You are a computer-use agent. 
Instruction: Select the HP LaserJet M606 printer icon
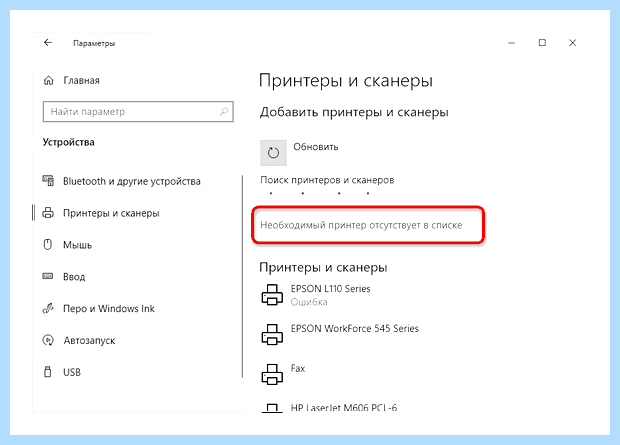point(272,408)
